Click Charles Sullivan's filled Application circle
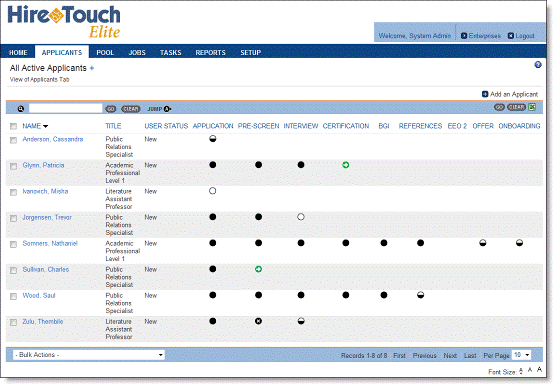 [x=212, y=269]
